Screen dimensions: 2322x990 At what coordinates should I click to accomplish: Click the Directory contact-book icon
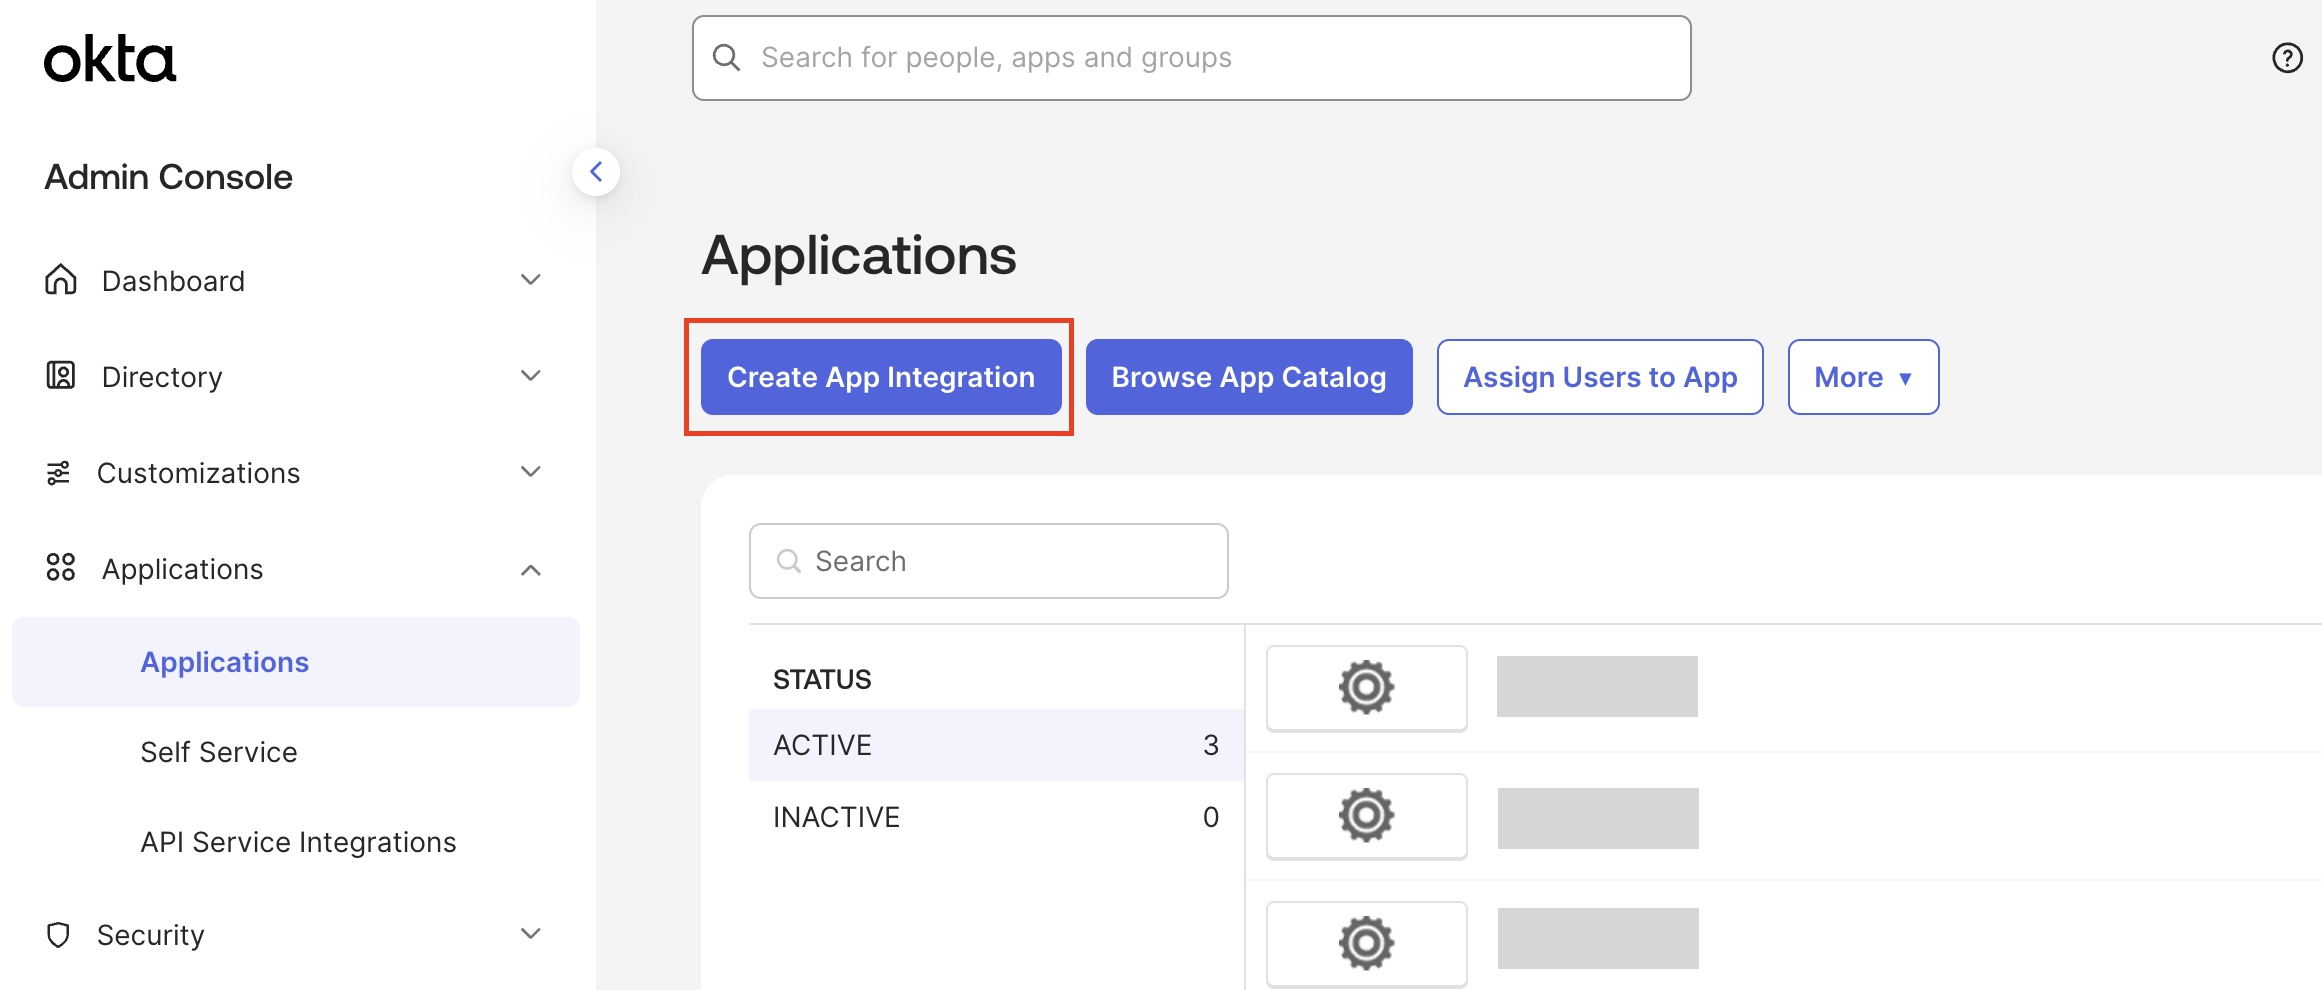click(x=61, y=376)
